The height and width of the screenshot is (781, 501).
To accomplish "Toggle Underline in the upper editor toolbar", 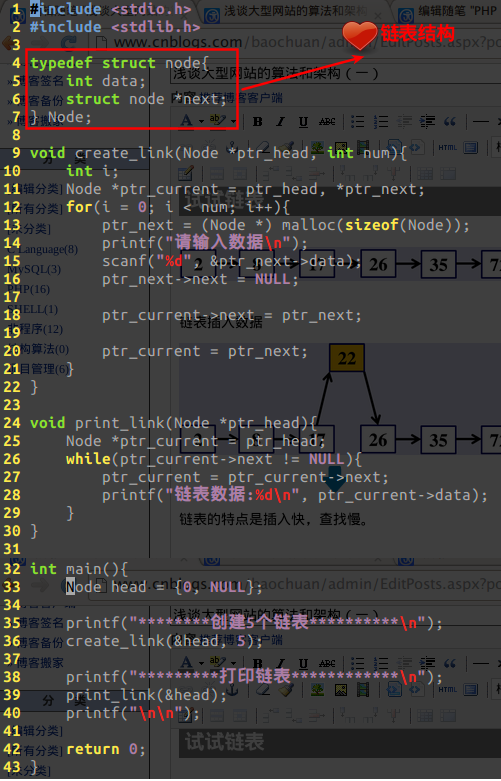I will tap(303, 122).
